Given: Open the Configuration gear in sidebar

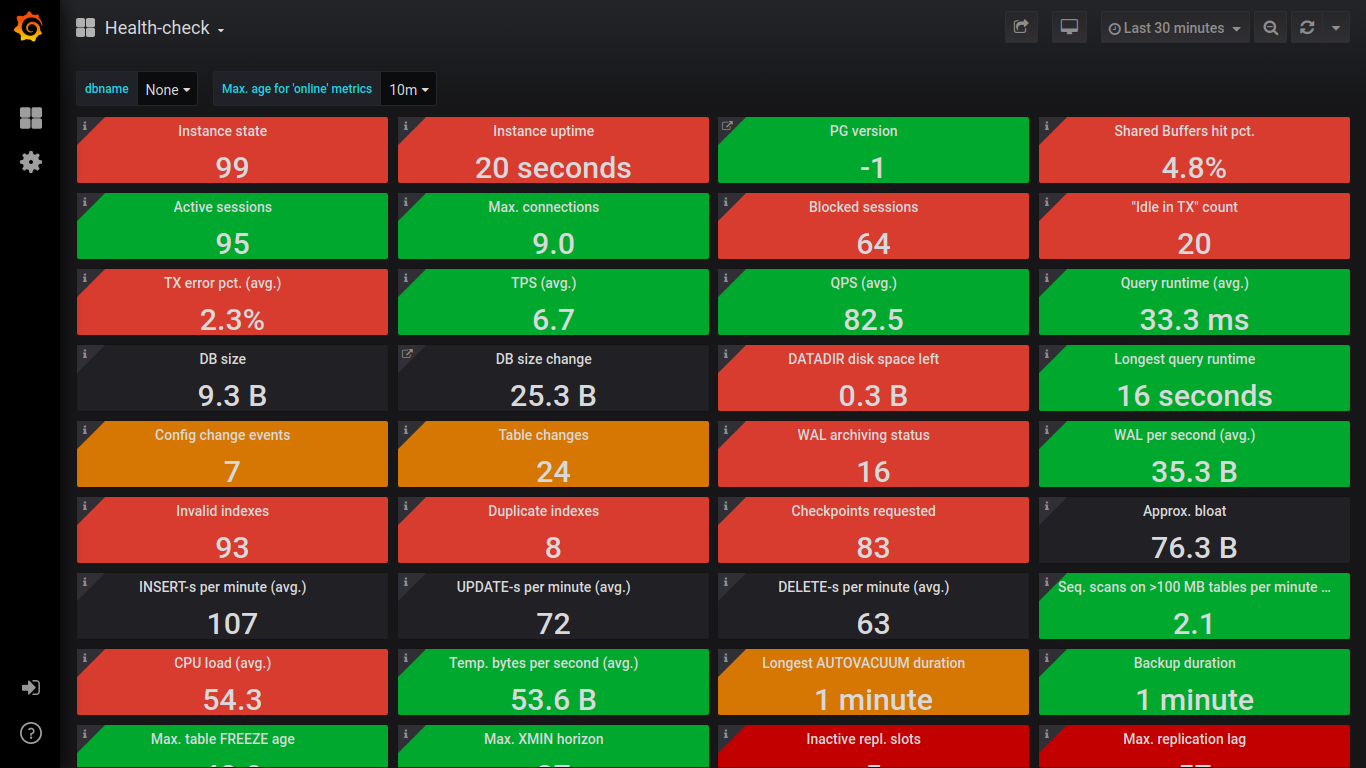Looking at the screenshot, I should tap(31, 162).
